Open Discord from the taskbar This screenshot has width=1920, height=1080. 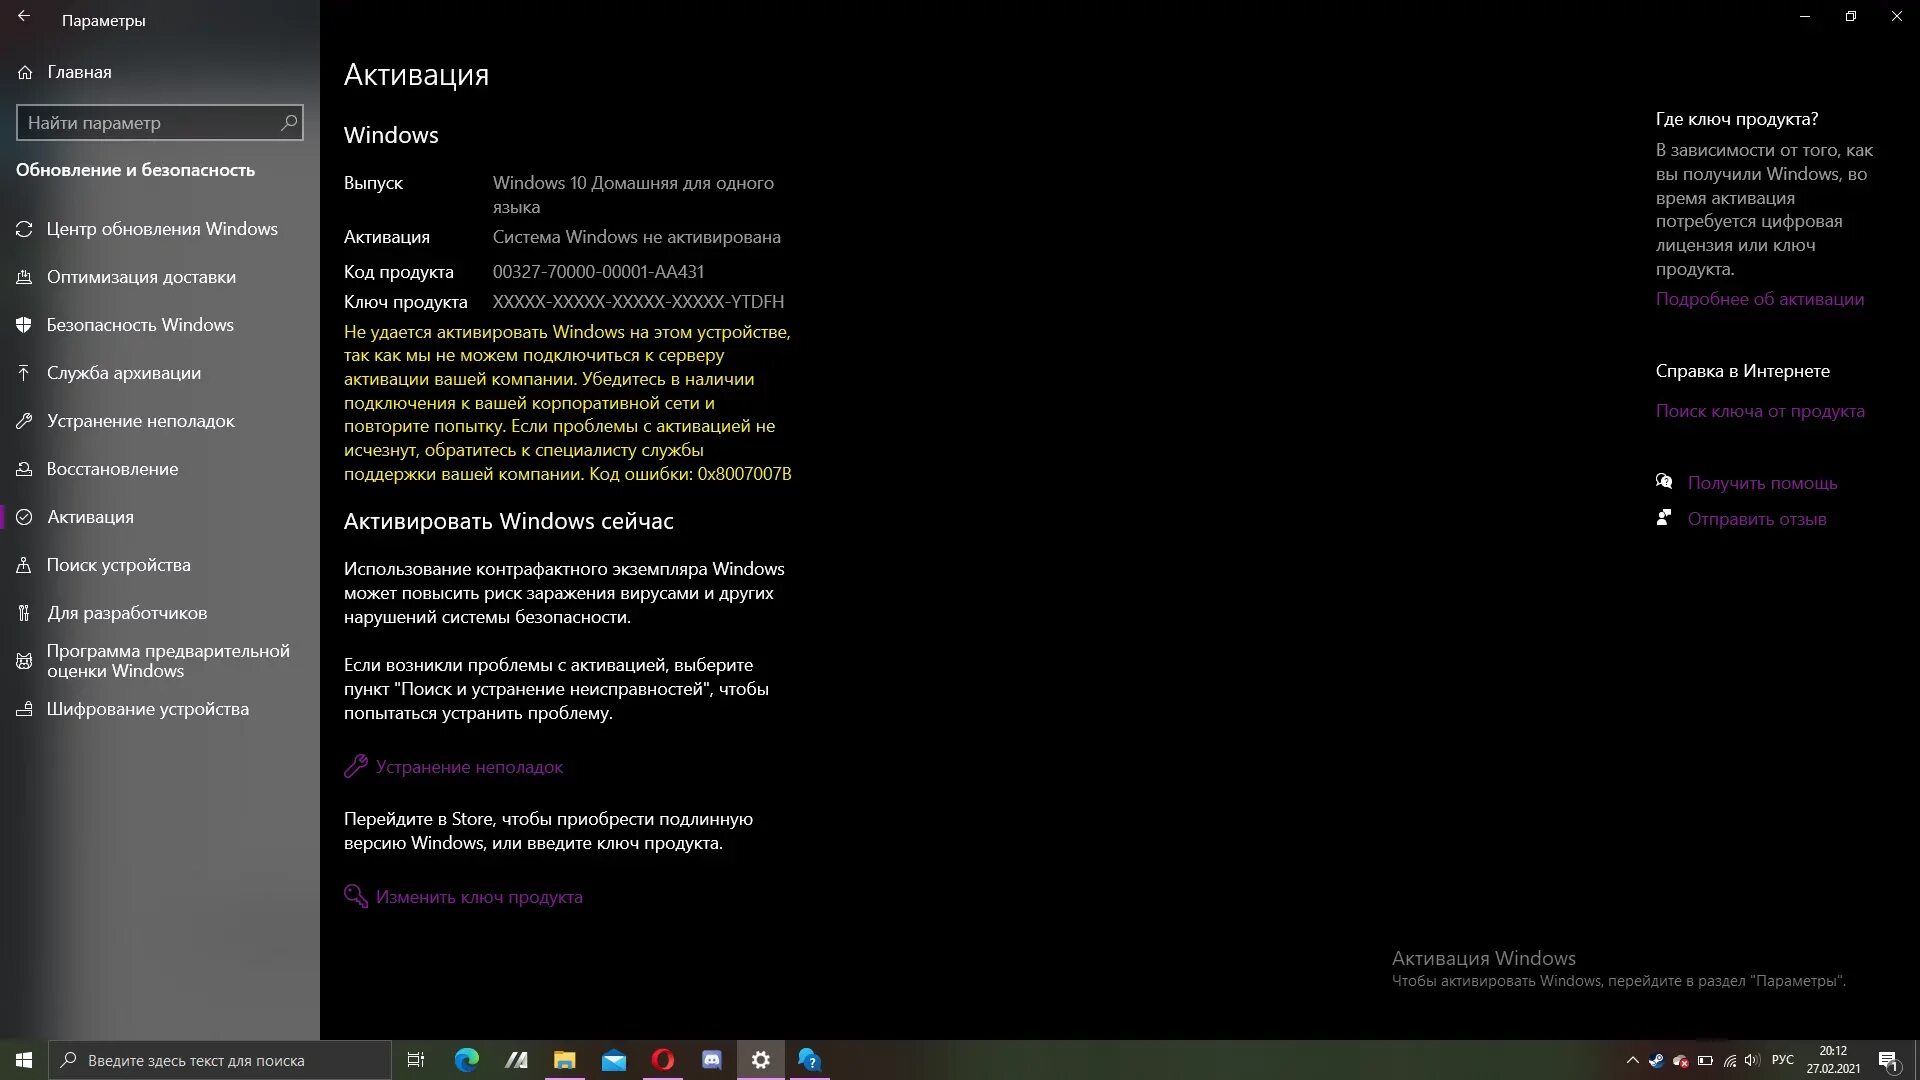pyautogui.click(x=712, y=1060)
